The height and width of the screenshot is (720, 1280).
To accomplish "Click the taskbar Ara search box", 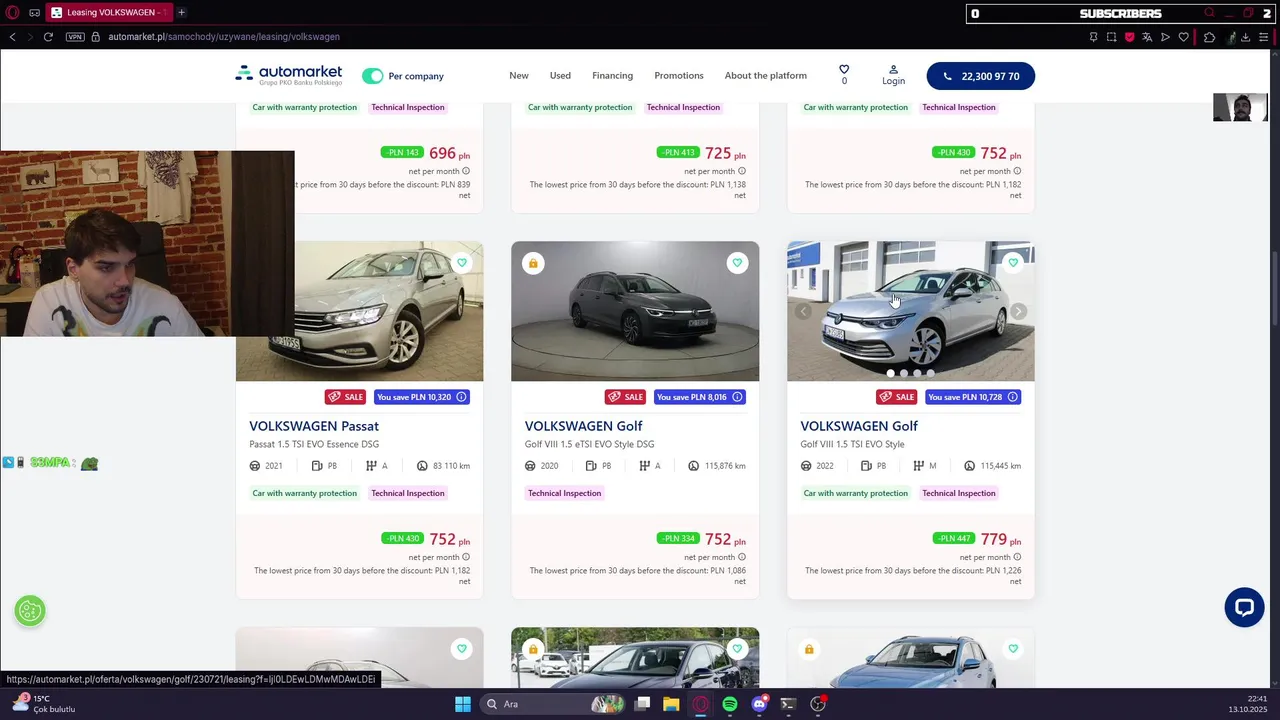I will pyautogui.click(x=550, y=704).
